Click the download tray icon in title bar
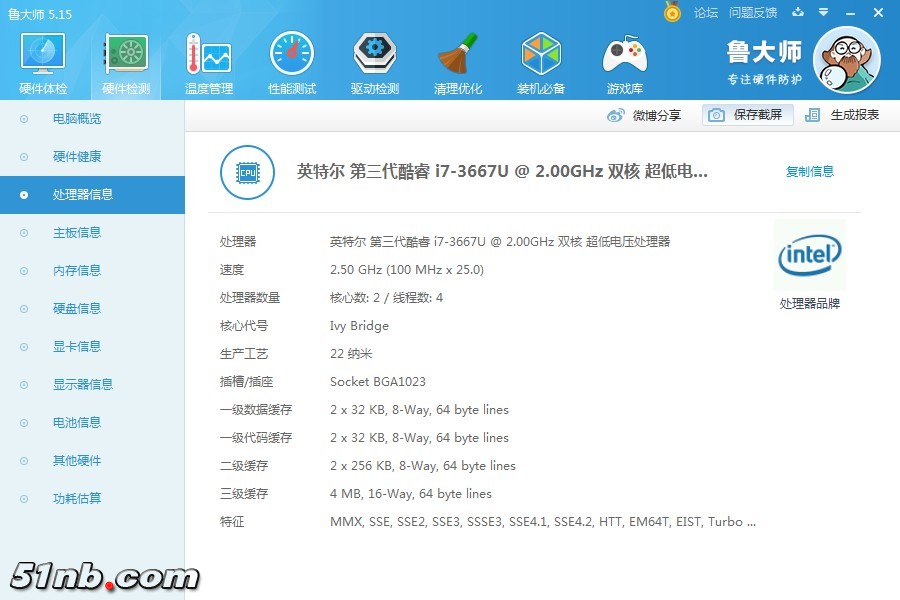900x600 pixels. pos(798,12)
